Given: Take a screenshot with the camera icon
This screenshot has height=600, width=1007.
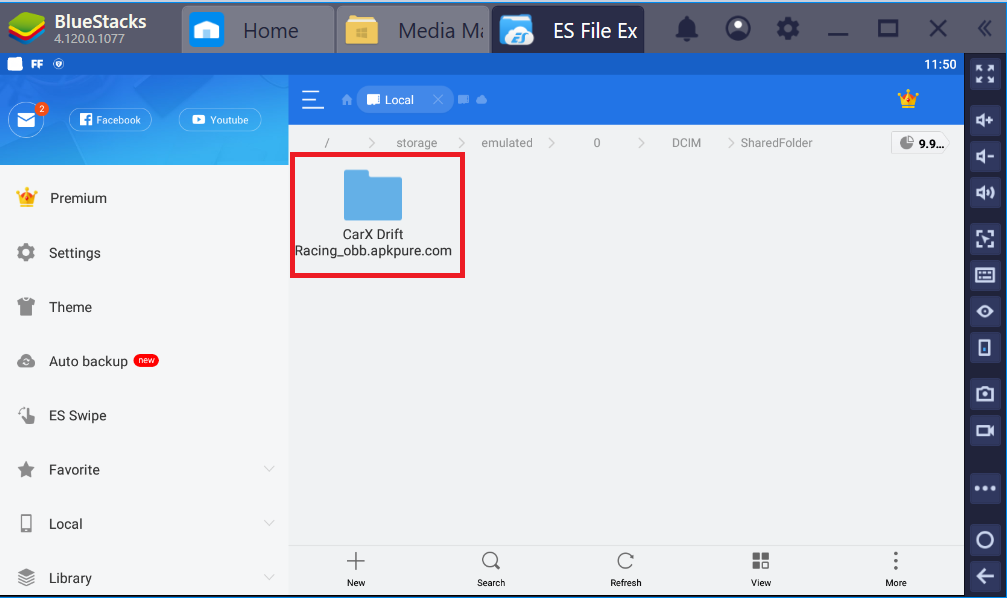Looking at the screenshot, I should (x=985, y=394).
